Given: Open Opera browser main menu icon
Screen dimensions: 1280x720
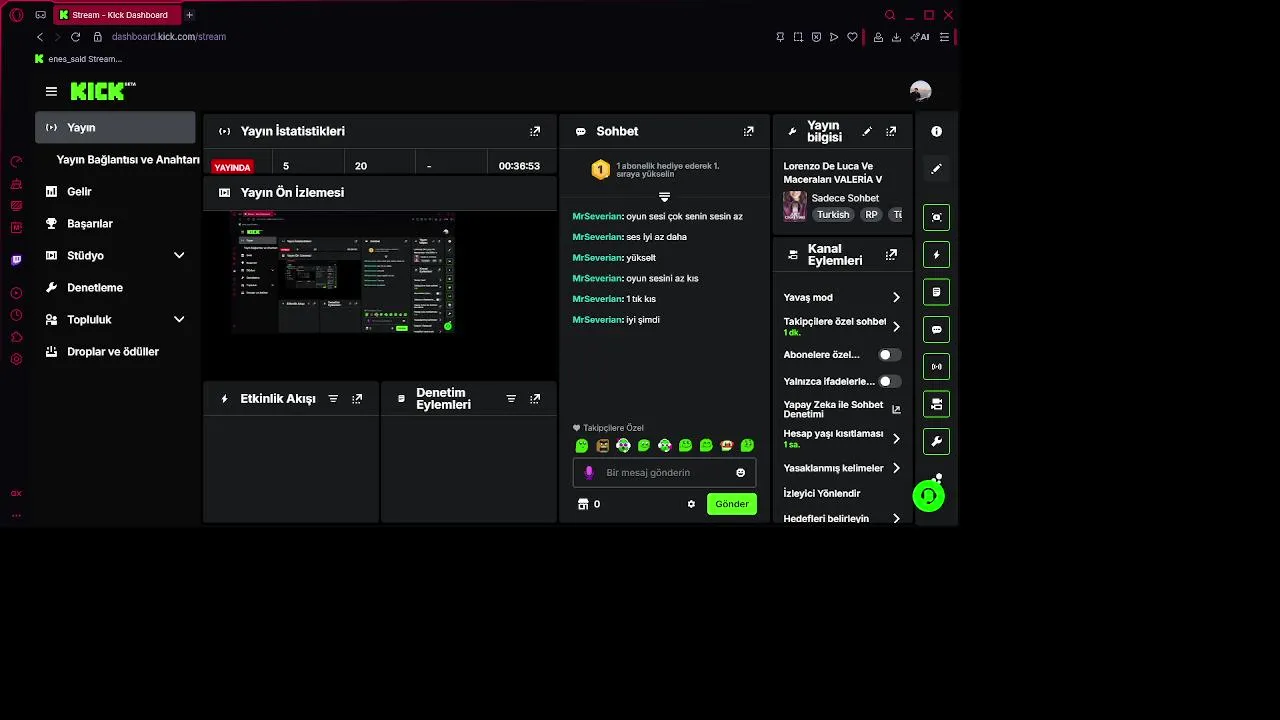Looking at the screenshot, I should click(x=16, y=15).
